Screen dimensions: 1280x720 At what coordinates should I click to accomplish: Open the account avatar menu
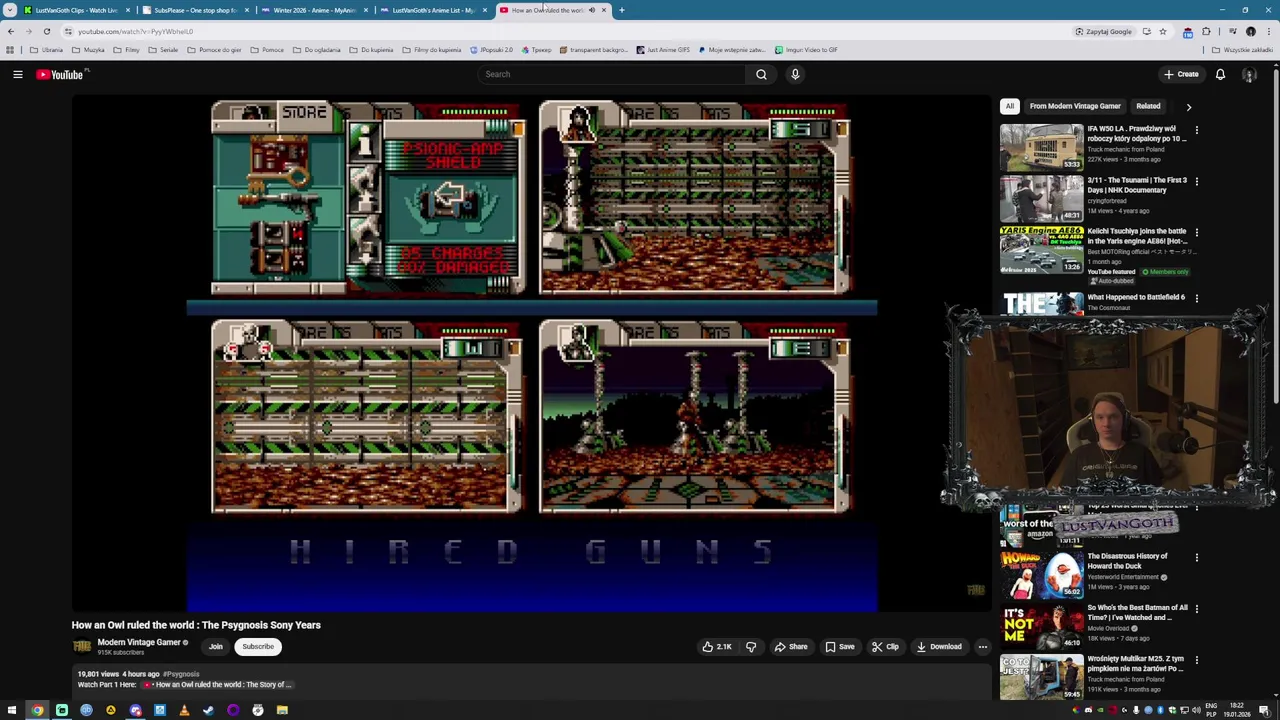(1249, 74)
